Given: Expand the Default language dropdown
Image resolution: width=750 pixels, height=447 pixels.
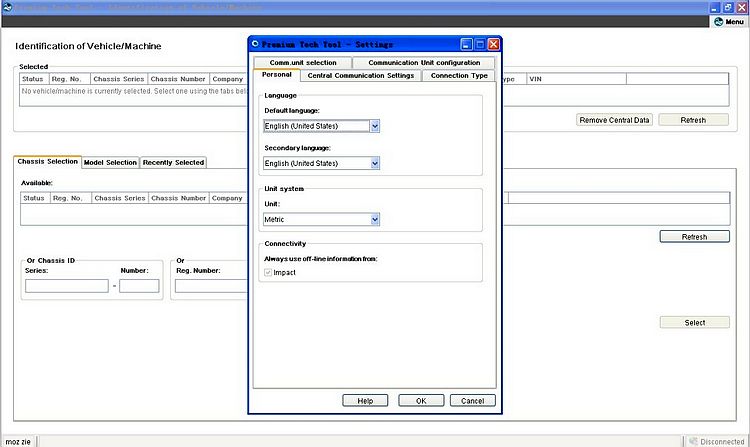Looking at the screenshot, I should (375, 126).
